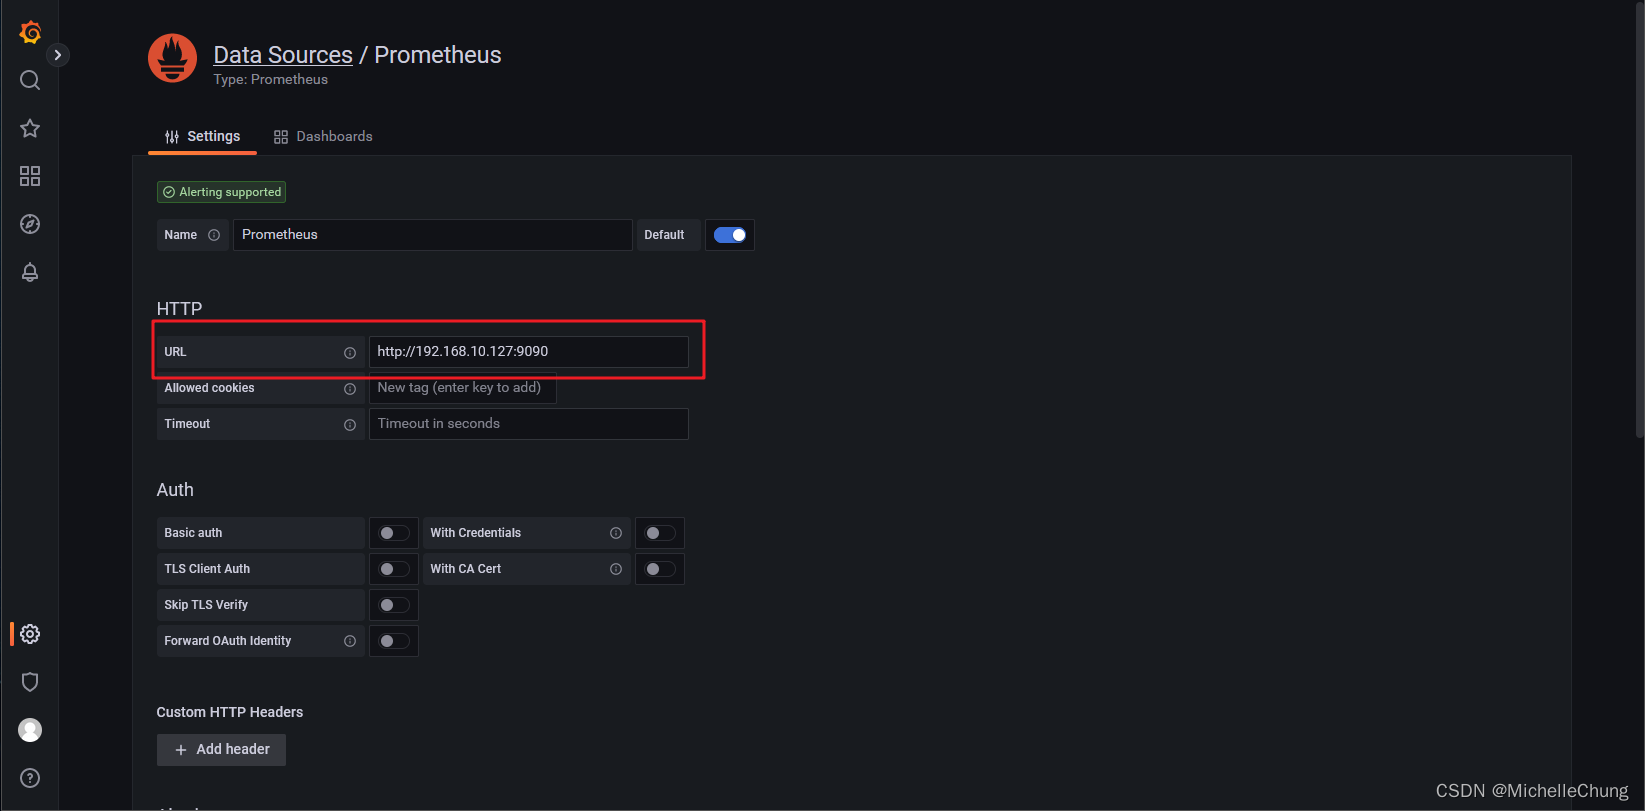Screen dimensions: 1645x811
Task: Open the Explore compass icon
Action: [30, 224]
